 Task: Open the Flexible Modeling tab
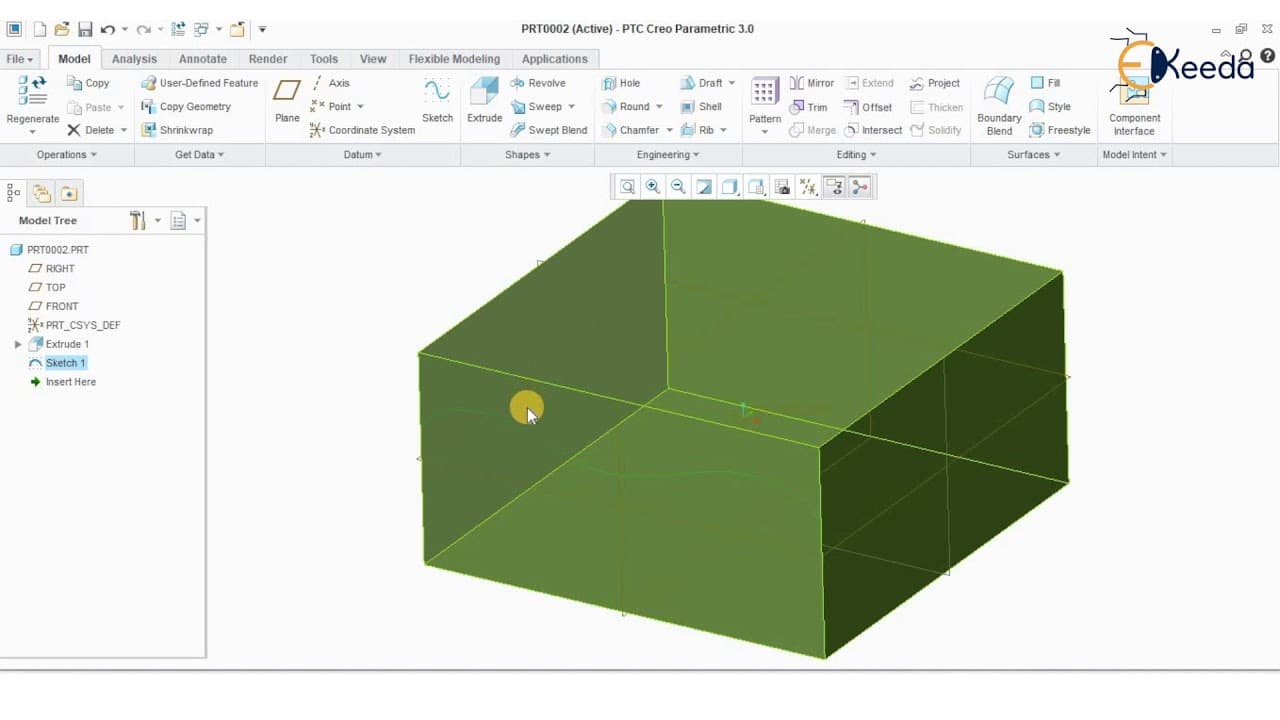point(454,59)
